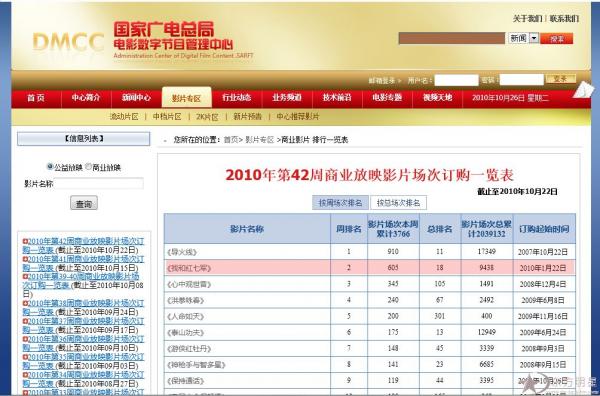
Task: Click the 影片专区 breadcrumb link
Action: (260, 140)
